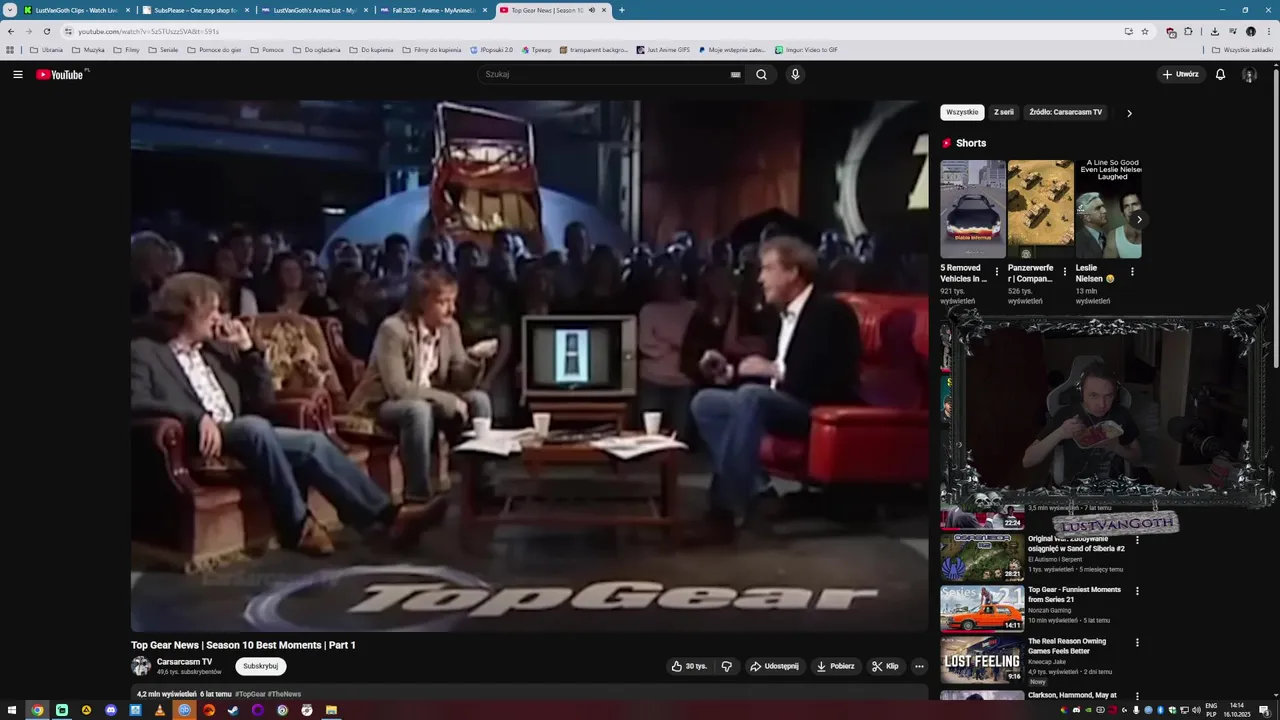Open Chrome three-dot menu
The width and height of the screenshot is (1280, 720).
click(x=1268, y=31)
